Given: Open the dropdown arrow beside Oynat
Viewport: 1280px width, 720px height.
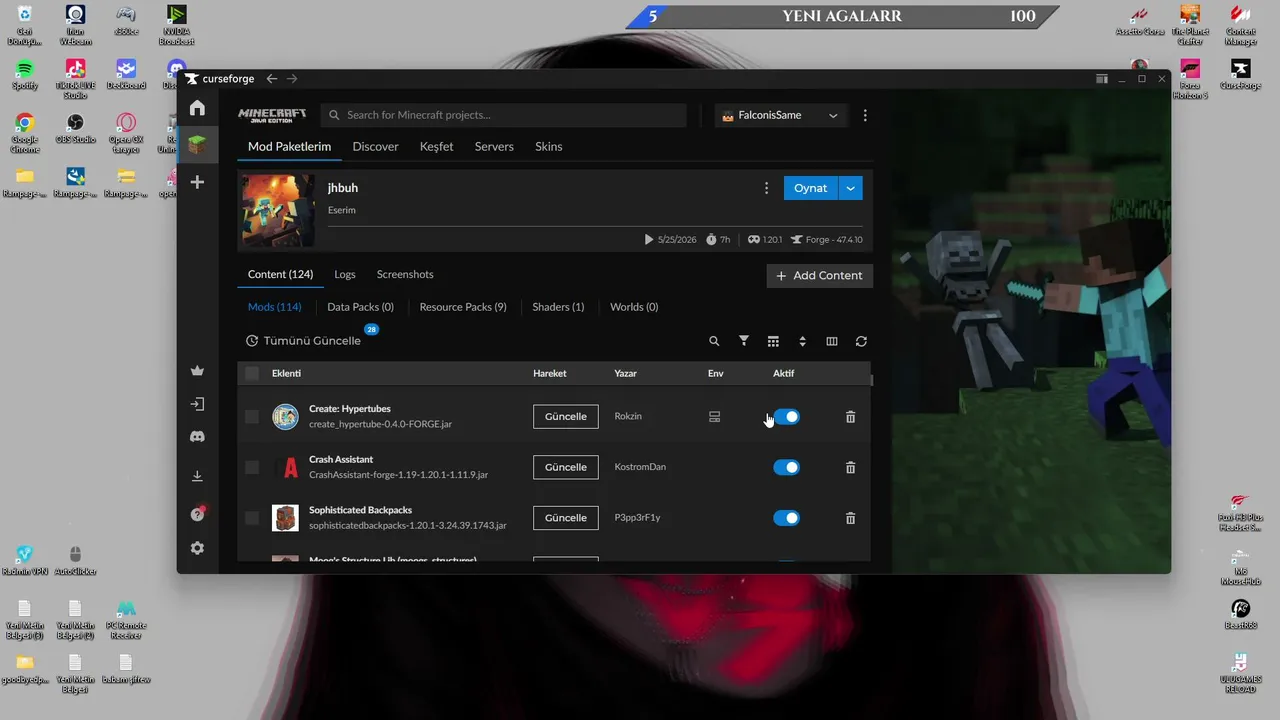Looking at the screenshot, I should 851,188.
